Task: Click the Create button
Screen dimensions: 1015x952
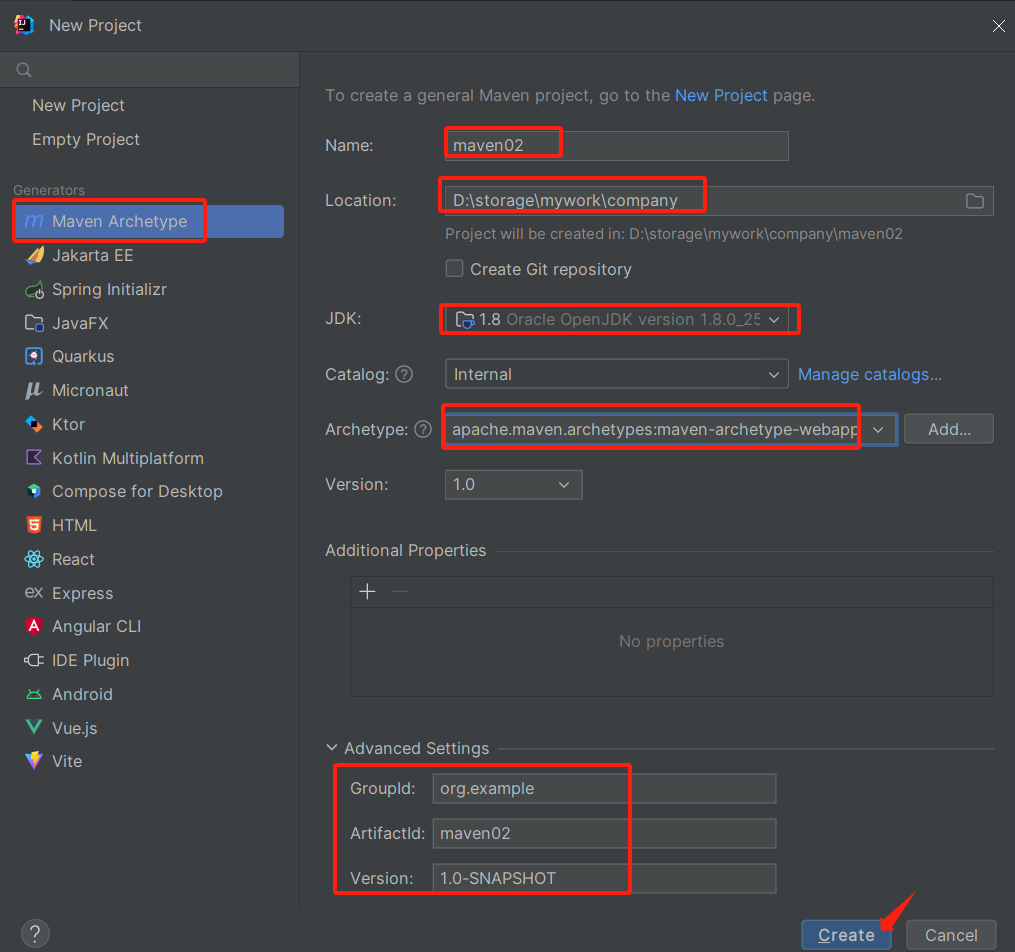Action: (x=846, y=935)
